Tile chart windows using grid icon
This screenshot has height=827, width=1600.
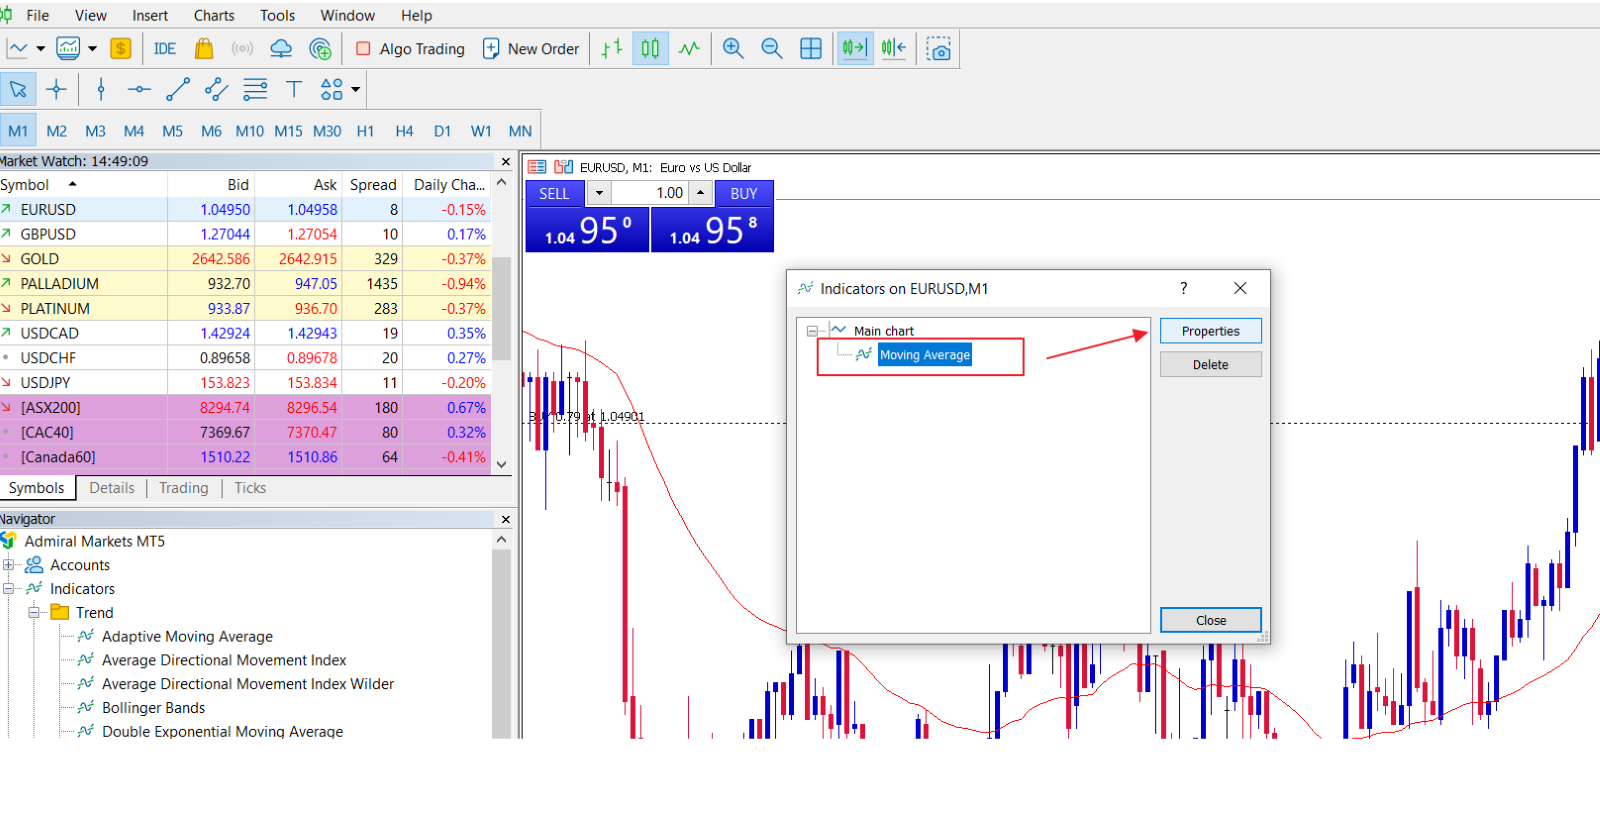click(811, 49)
